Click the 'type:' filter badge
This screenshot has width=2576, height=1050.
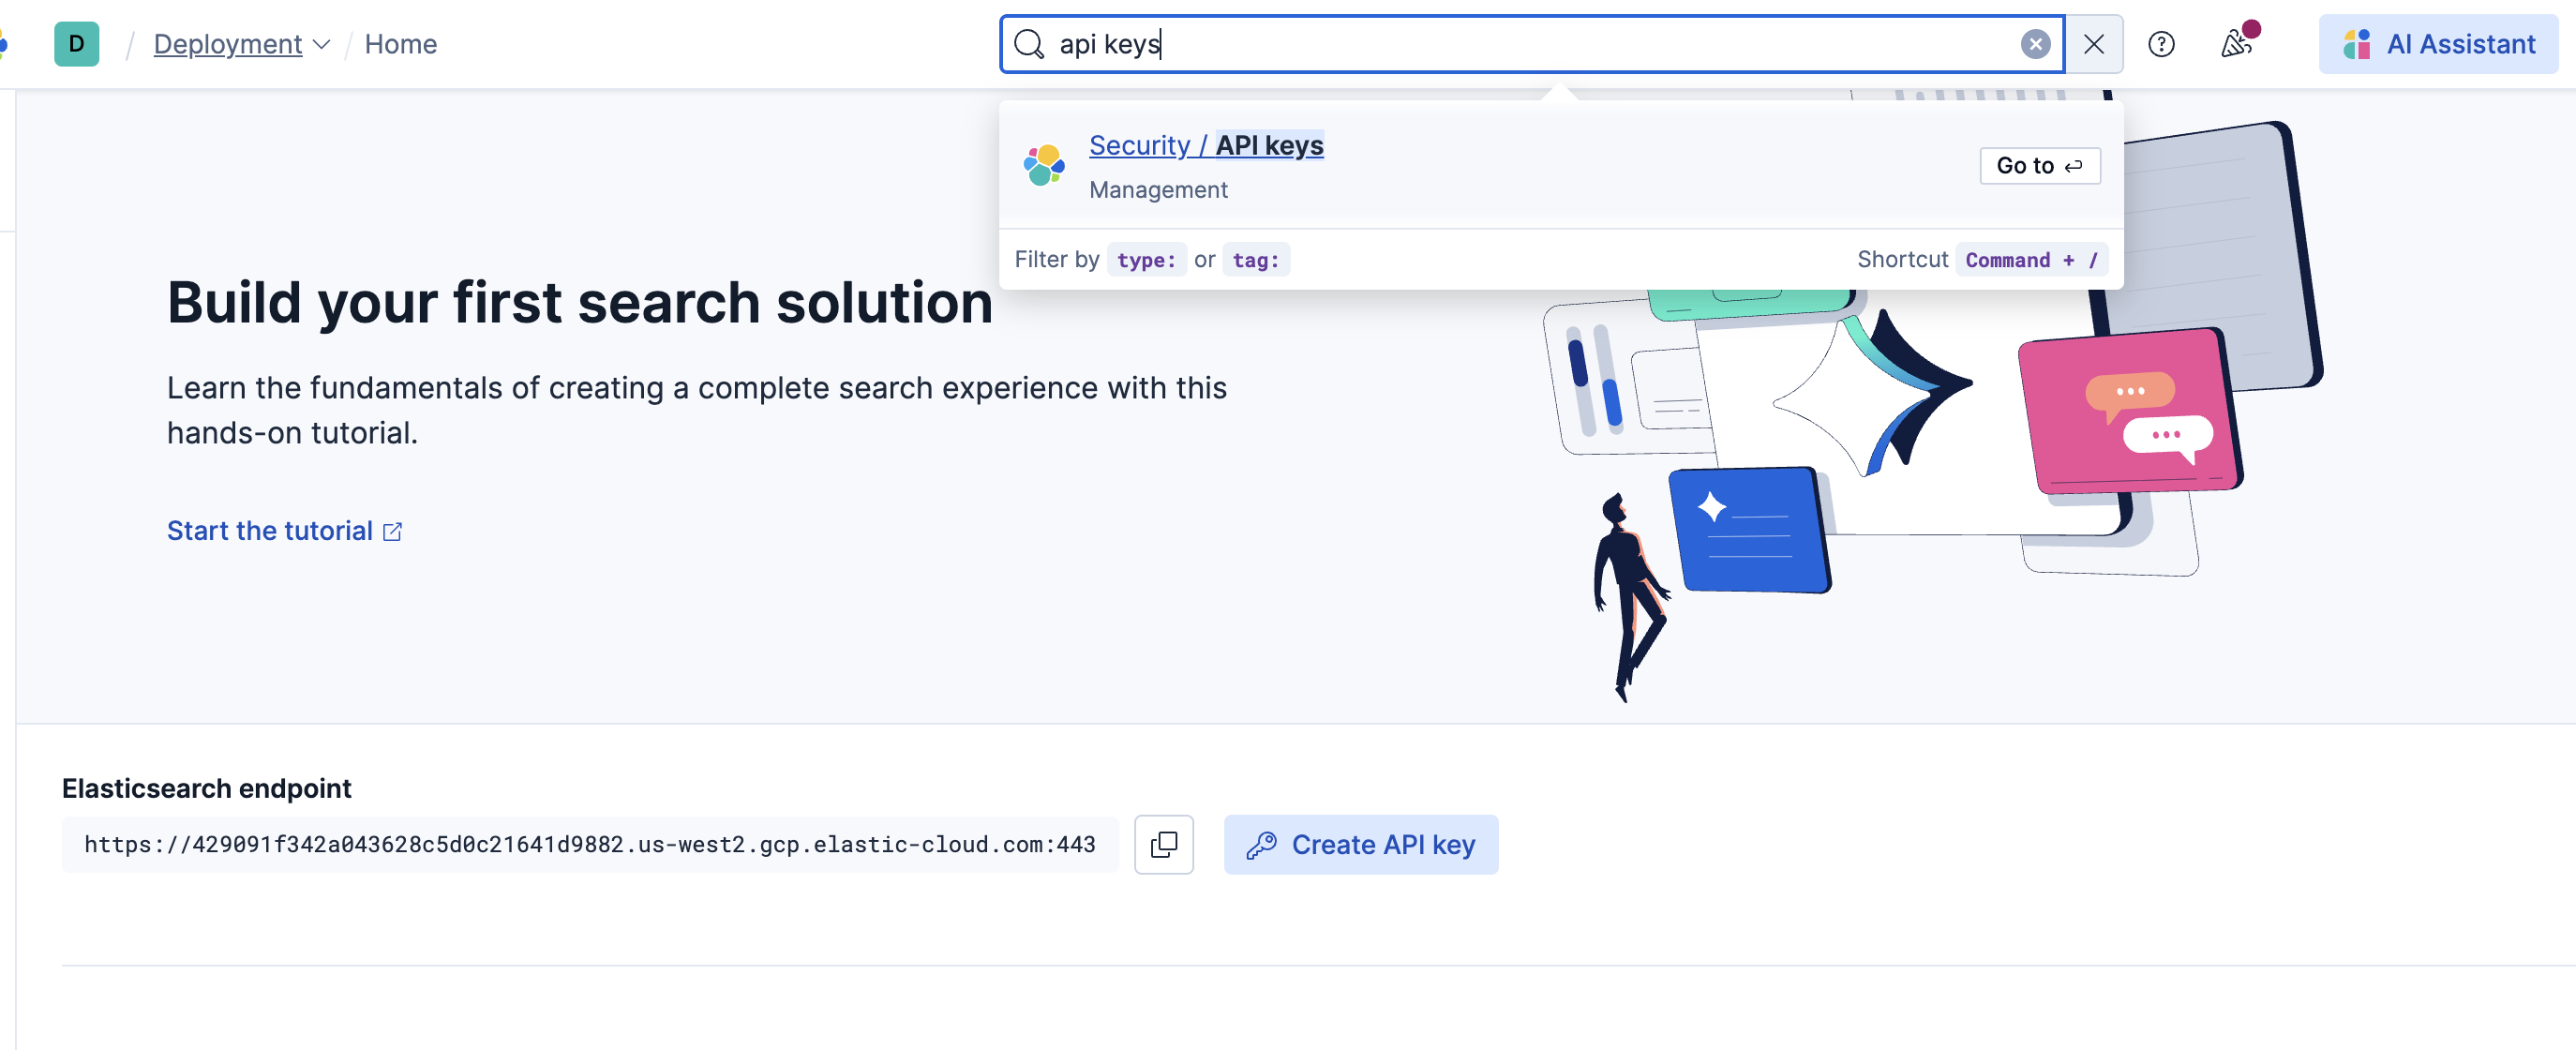tap(1146, 259)
